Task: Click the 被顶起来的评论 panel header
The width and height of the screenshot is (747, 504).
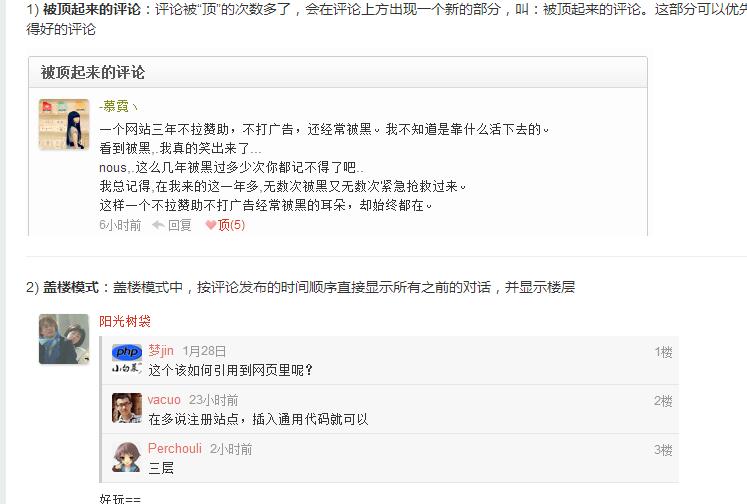Action: point(338,72)
